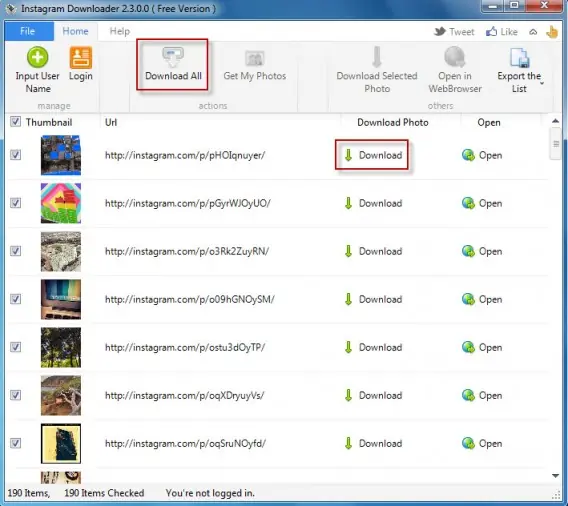The height and width of the screenshot is (506, 568).
Task: Select the Get My Photos icon
Action: [254, 58]
